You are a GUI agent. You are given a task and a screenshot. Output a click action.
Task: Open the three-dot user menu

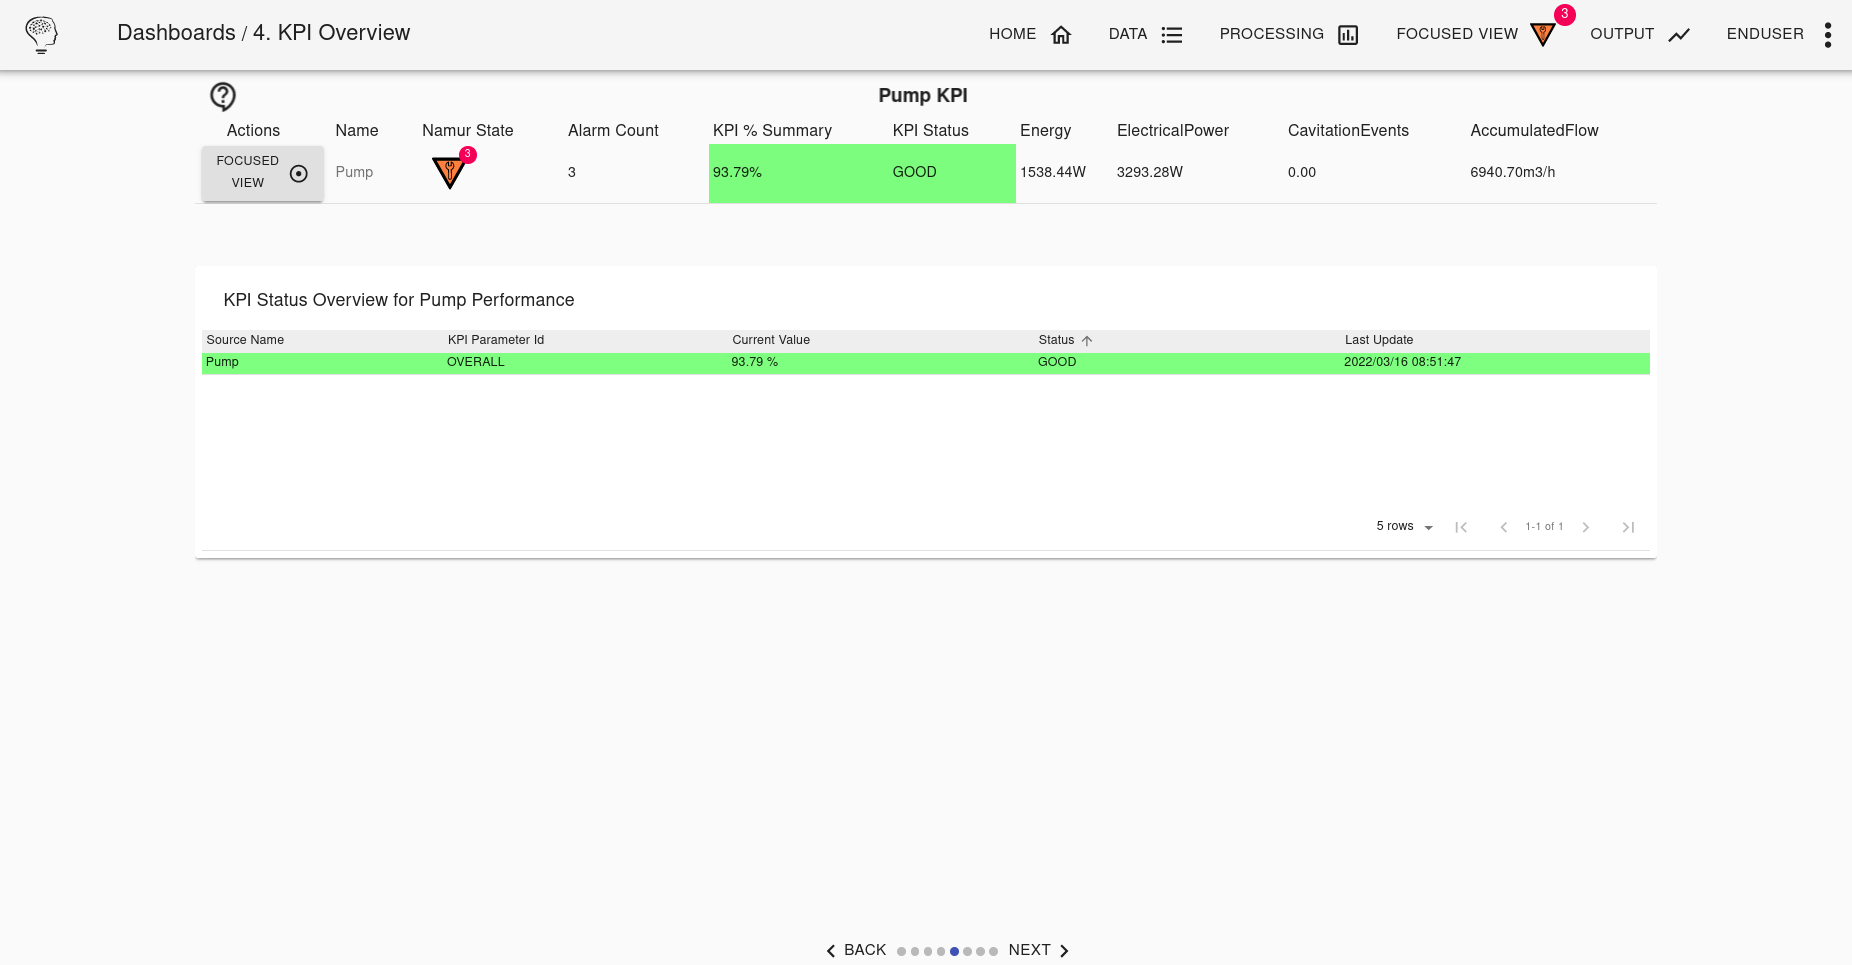pyautogui.click(x=1828, y=35)
